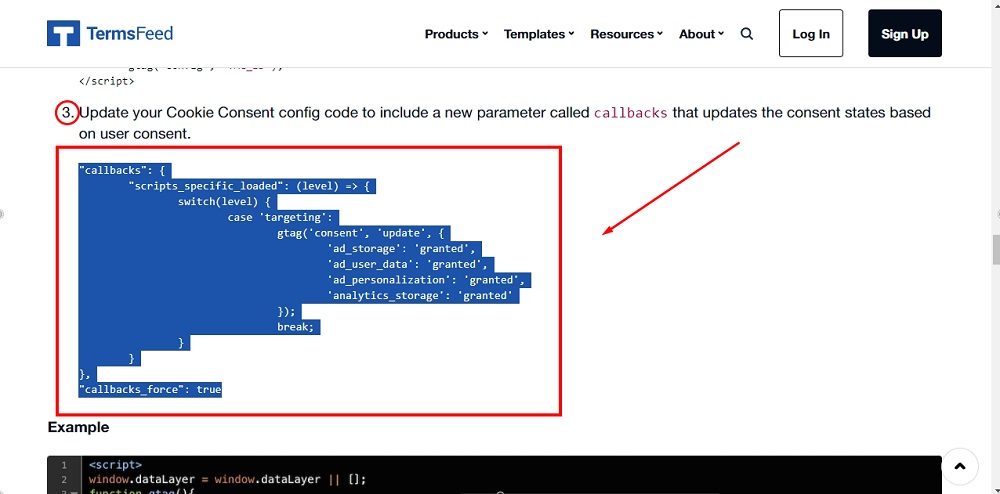Open the TermsFeed home text link

coord(129,33)
